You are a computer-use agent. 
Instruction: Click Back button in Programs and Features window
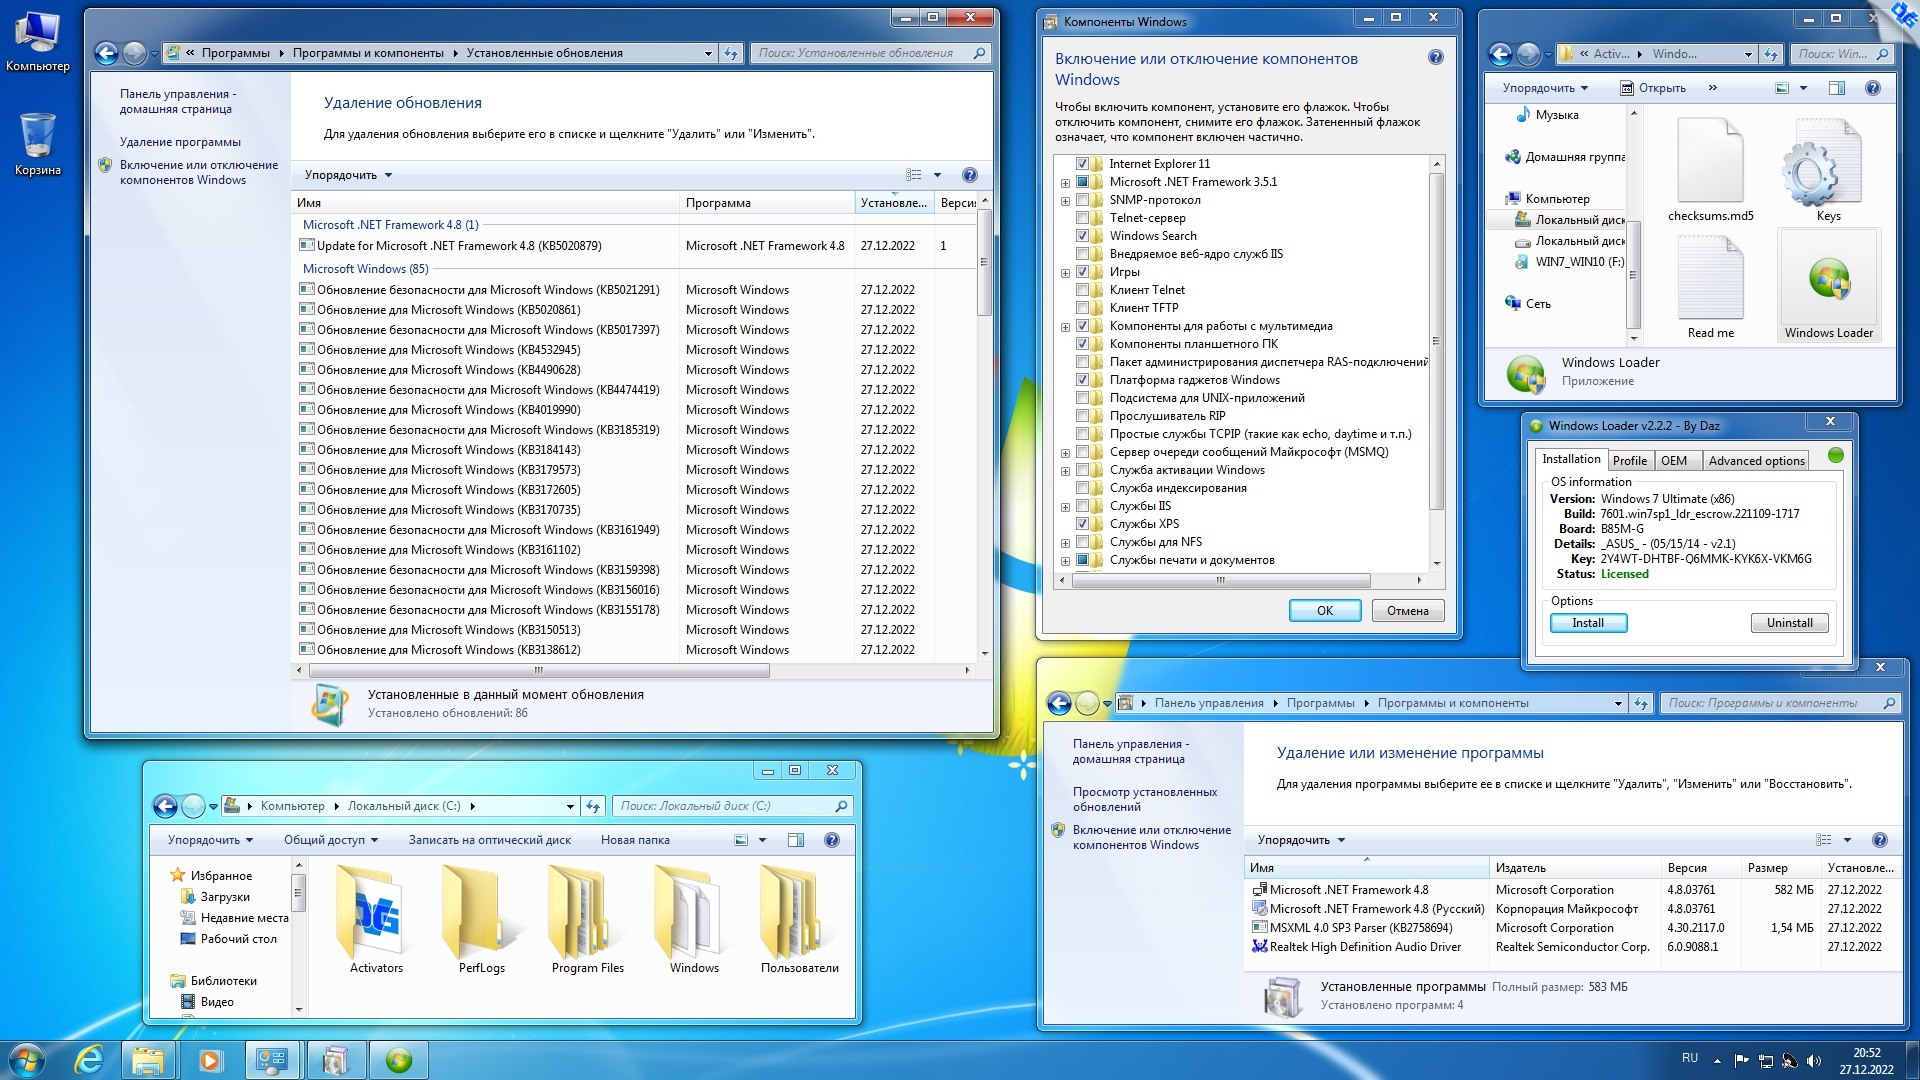[1059, 703]
